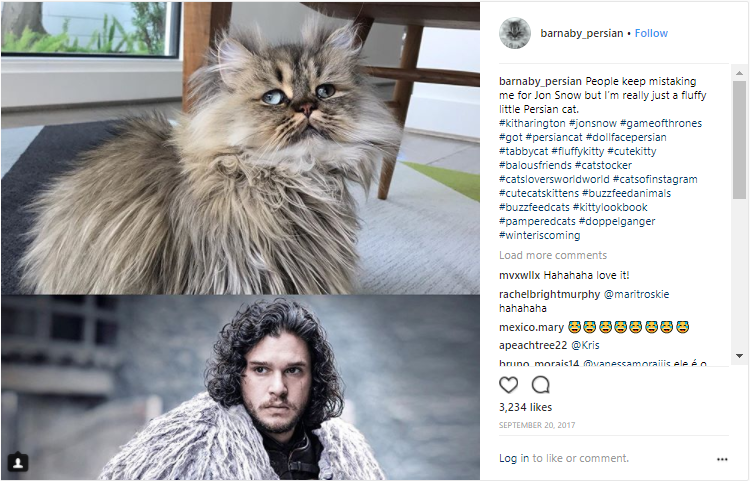This screenshot has height=481, width=750.
Task: Follow the barnaby_persian account
Action: tap(651, 33)
